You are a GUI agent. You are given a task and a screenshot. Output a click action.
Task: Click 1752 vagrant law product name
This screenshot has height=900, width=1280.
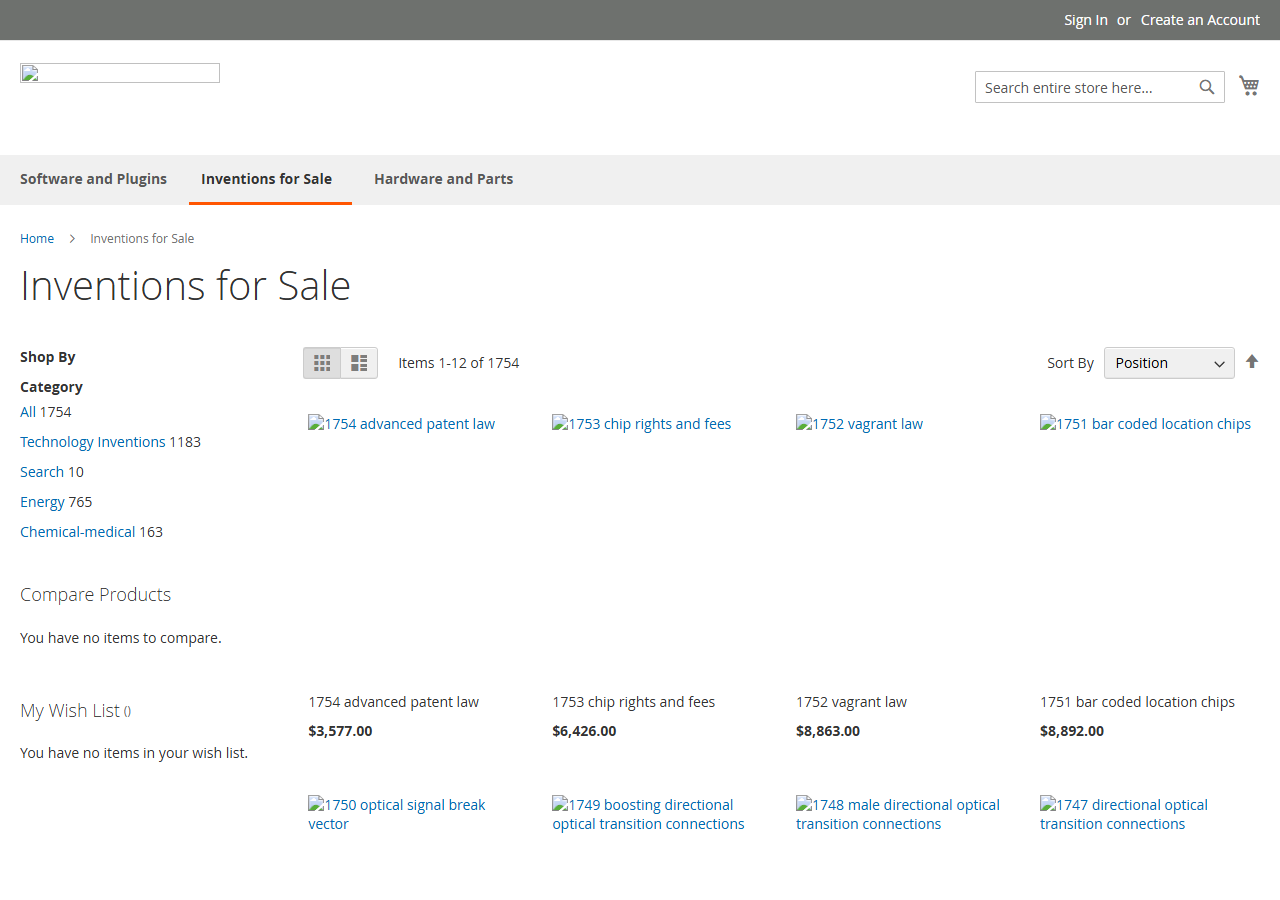point(851,702)
